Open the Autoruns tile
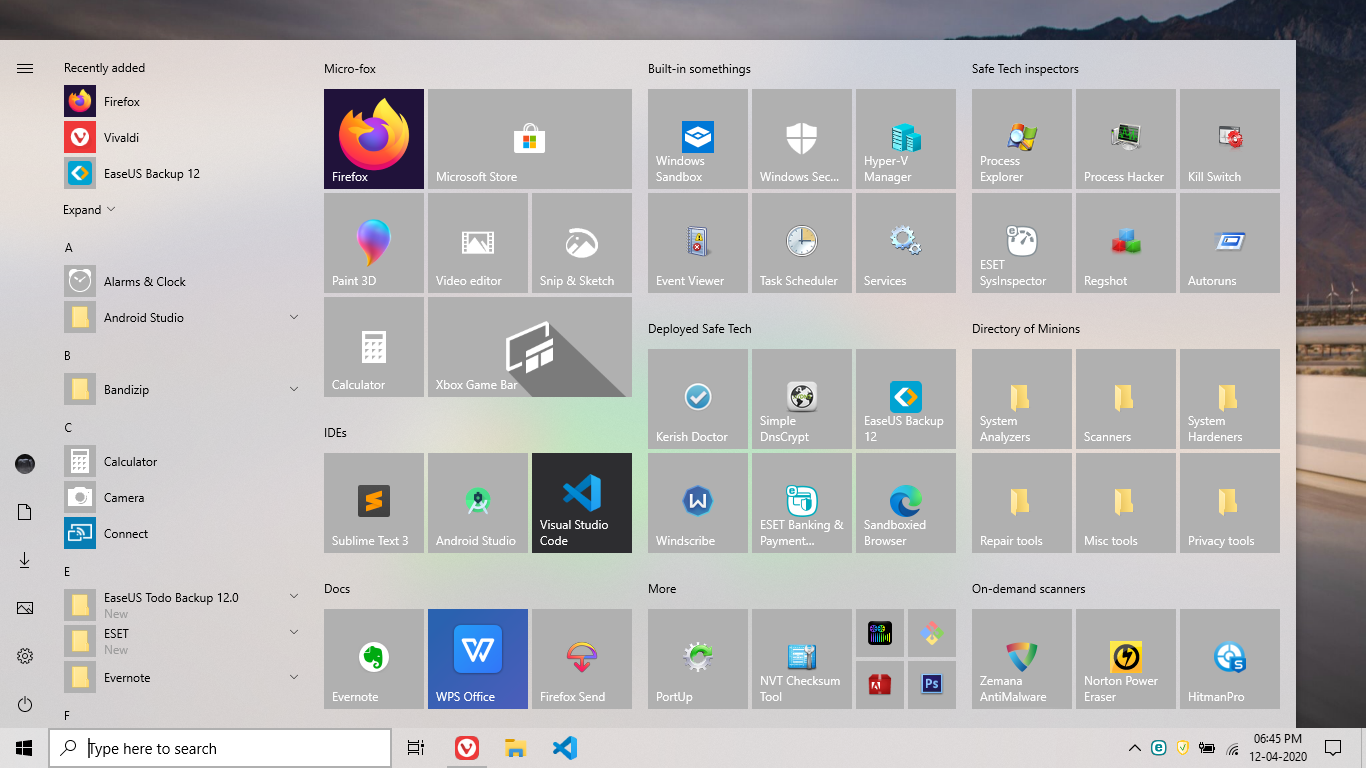Viewport: 1366px width, 768px height. (x=1230, y=243)
